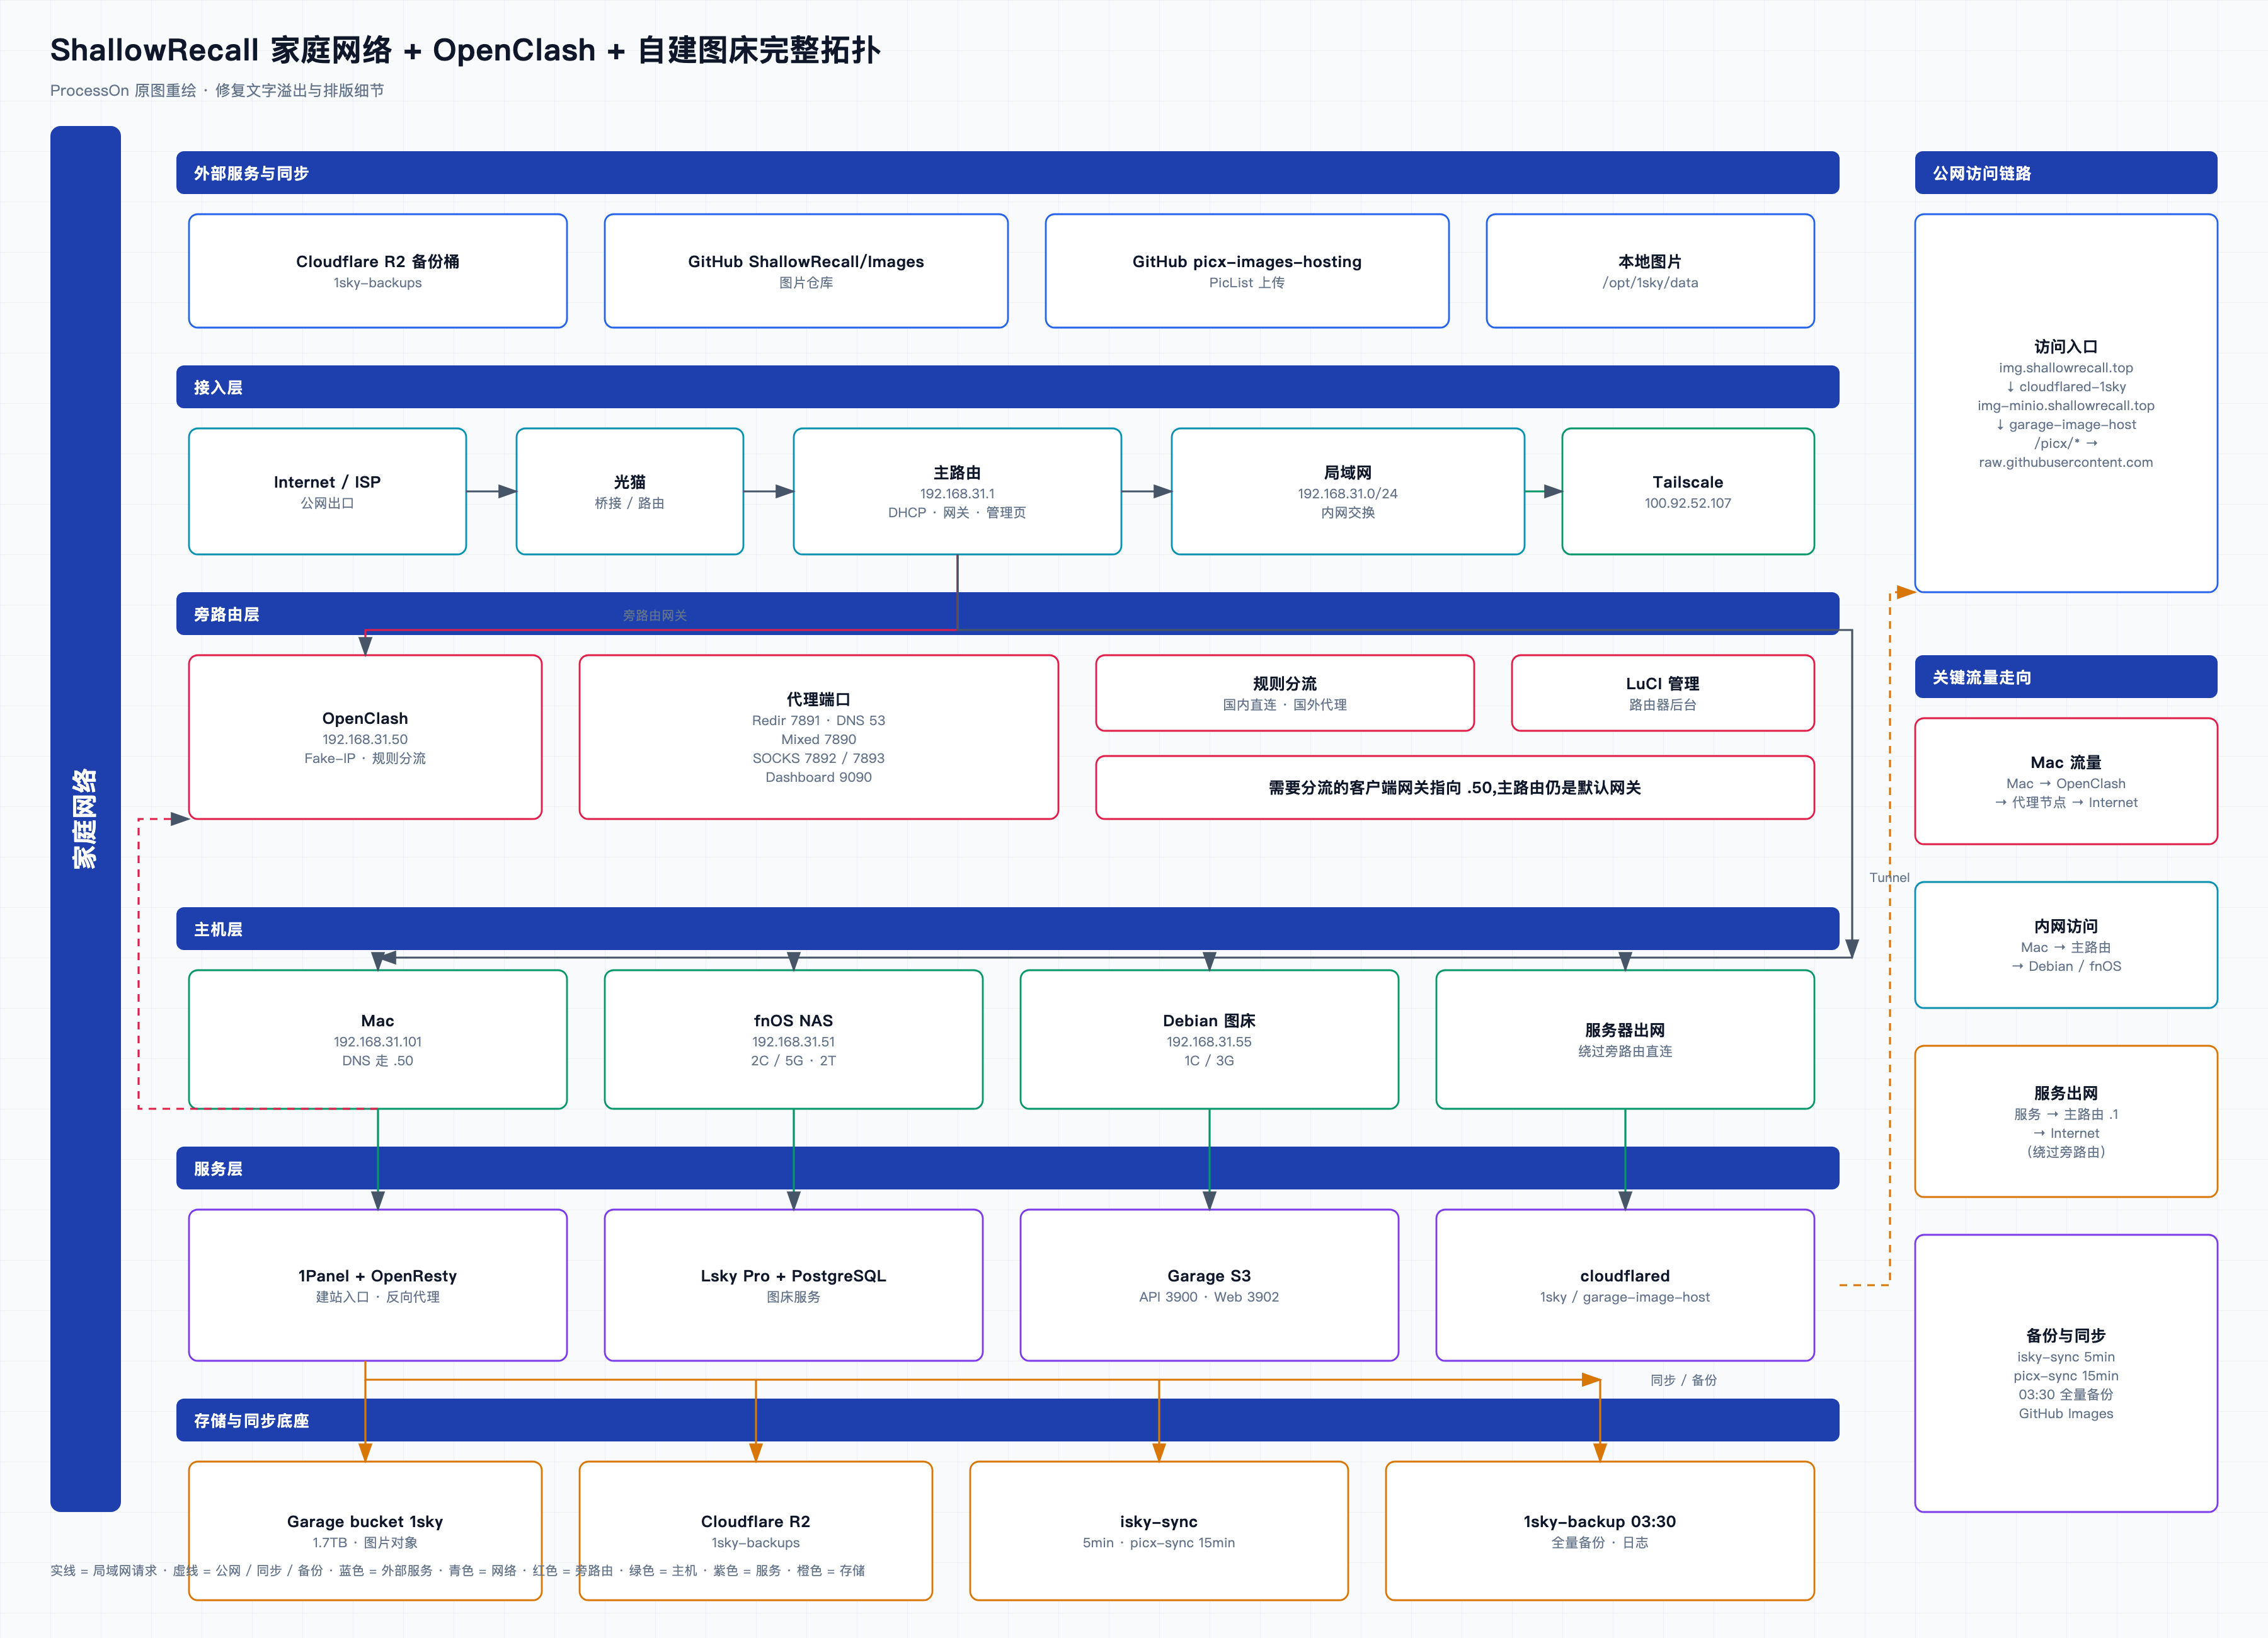This screenshot has width=2268, height=1638.
Task: Click the GitHub ShallowRecall/Images node
Action: pyautogui.click(x=806, y=271)
